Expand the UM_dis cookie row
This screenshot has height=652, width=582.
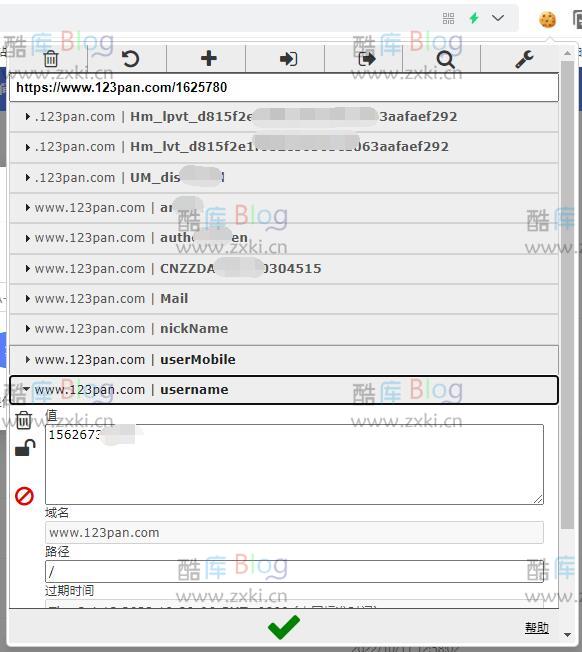coord(284,178)
